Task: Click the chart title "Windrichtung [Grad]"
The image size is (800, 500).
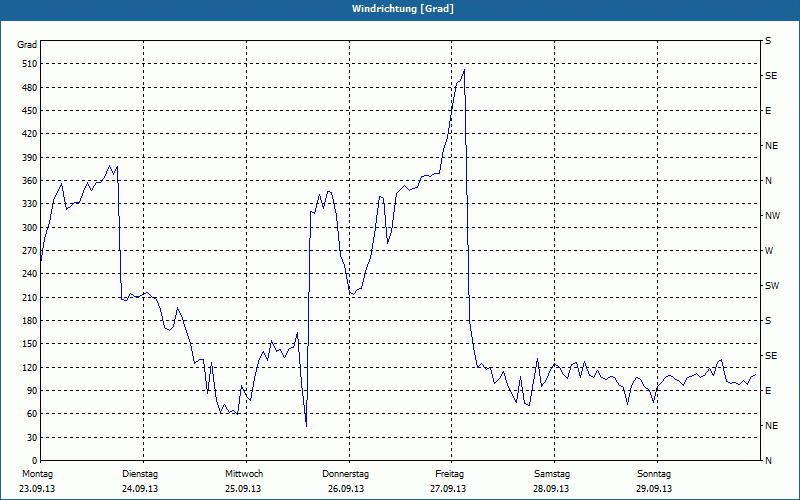Action: pos(403,9)
